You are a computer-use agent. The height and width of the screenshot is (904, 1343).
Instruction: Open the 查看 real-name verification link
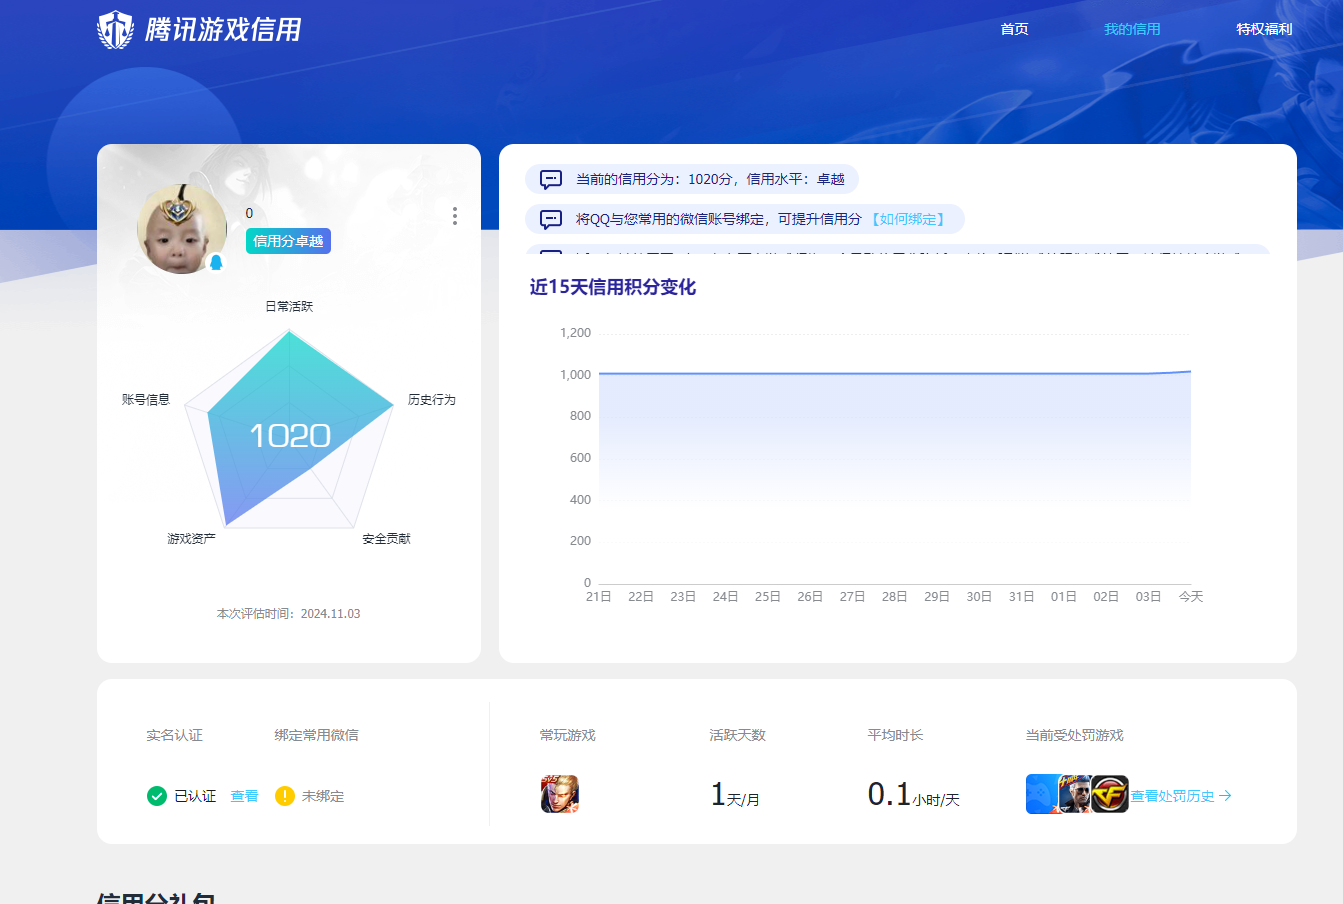tap(244, 796)
